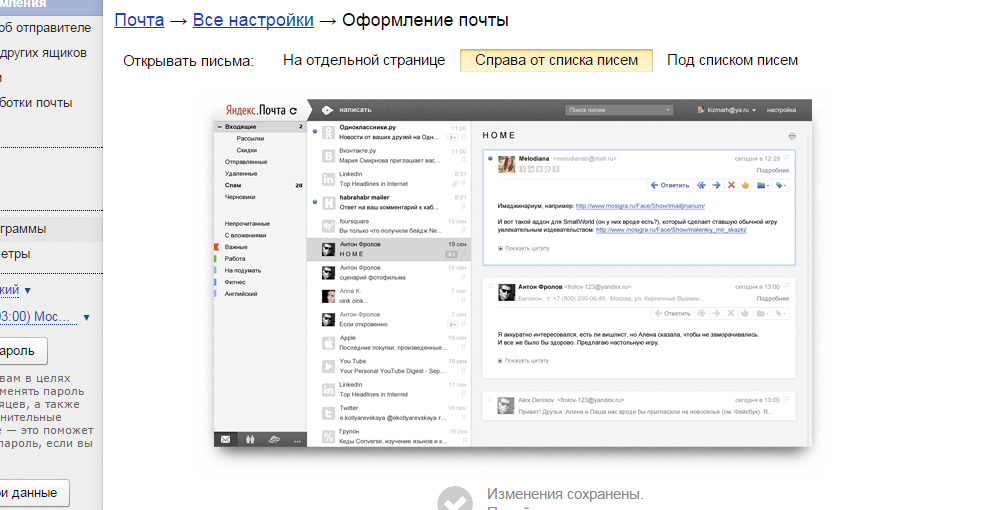The width and height of the screenshot is (990, 510).
Task: Collapse the Входящие folder in preview
Action: click(220, 127)
